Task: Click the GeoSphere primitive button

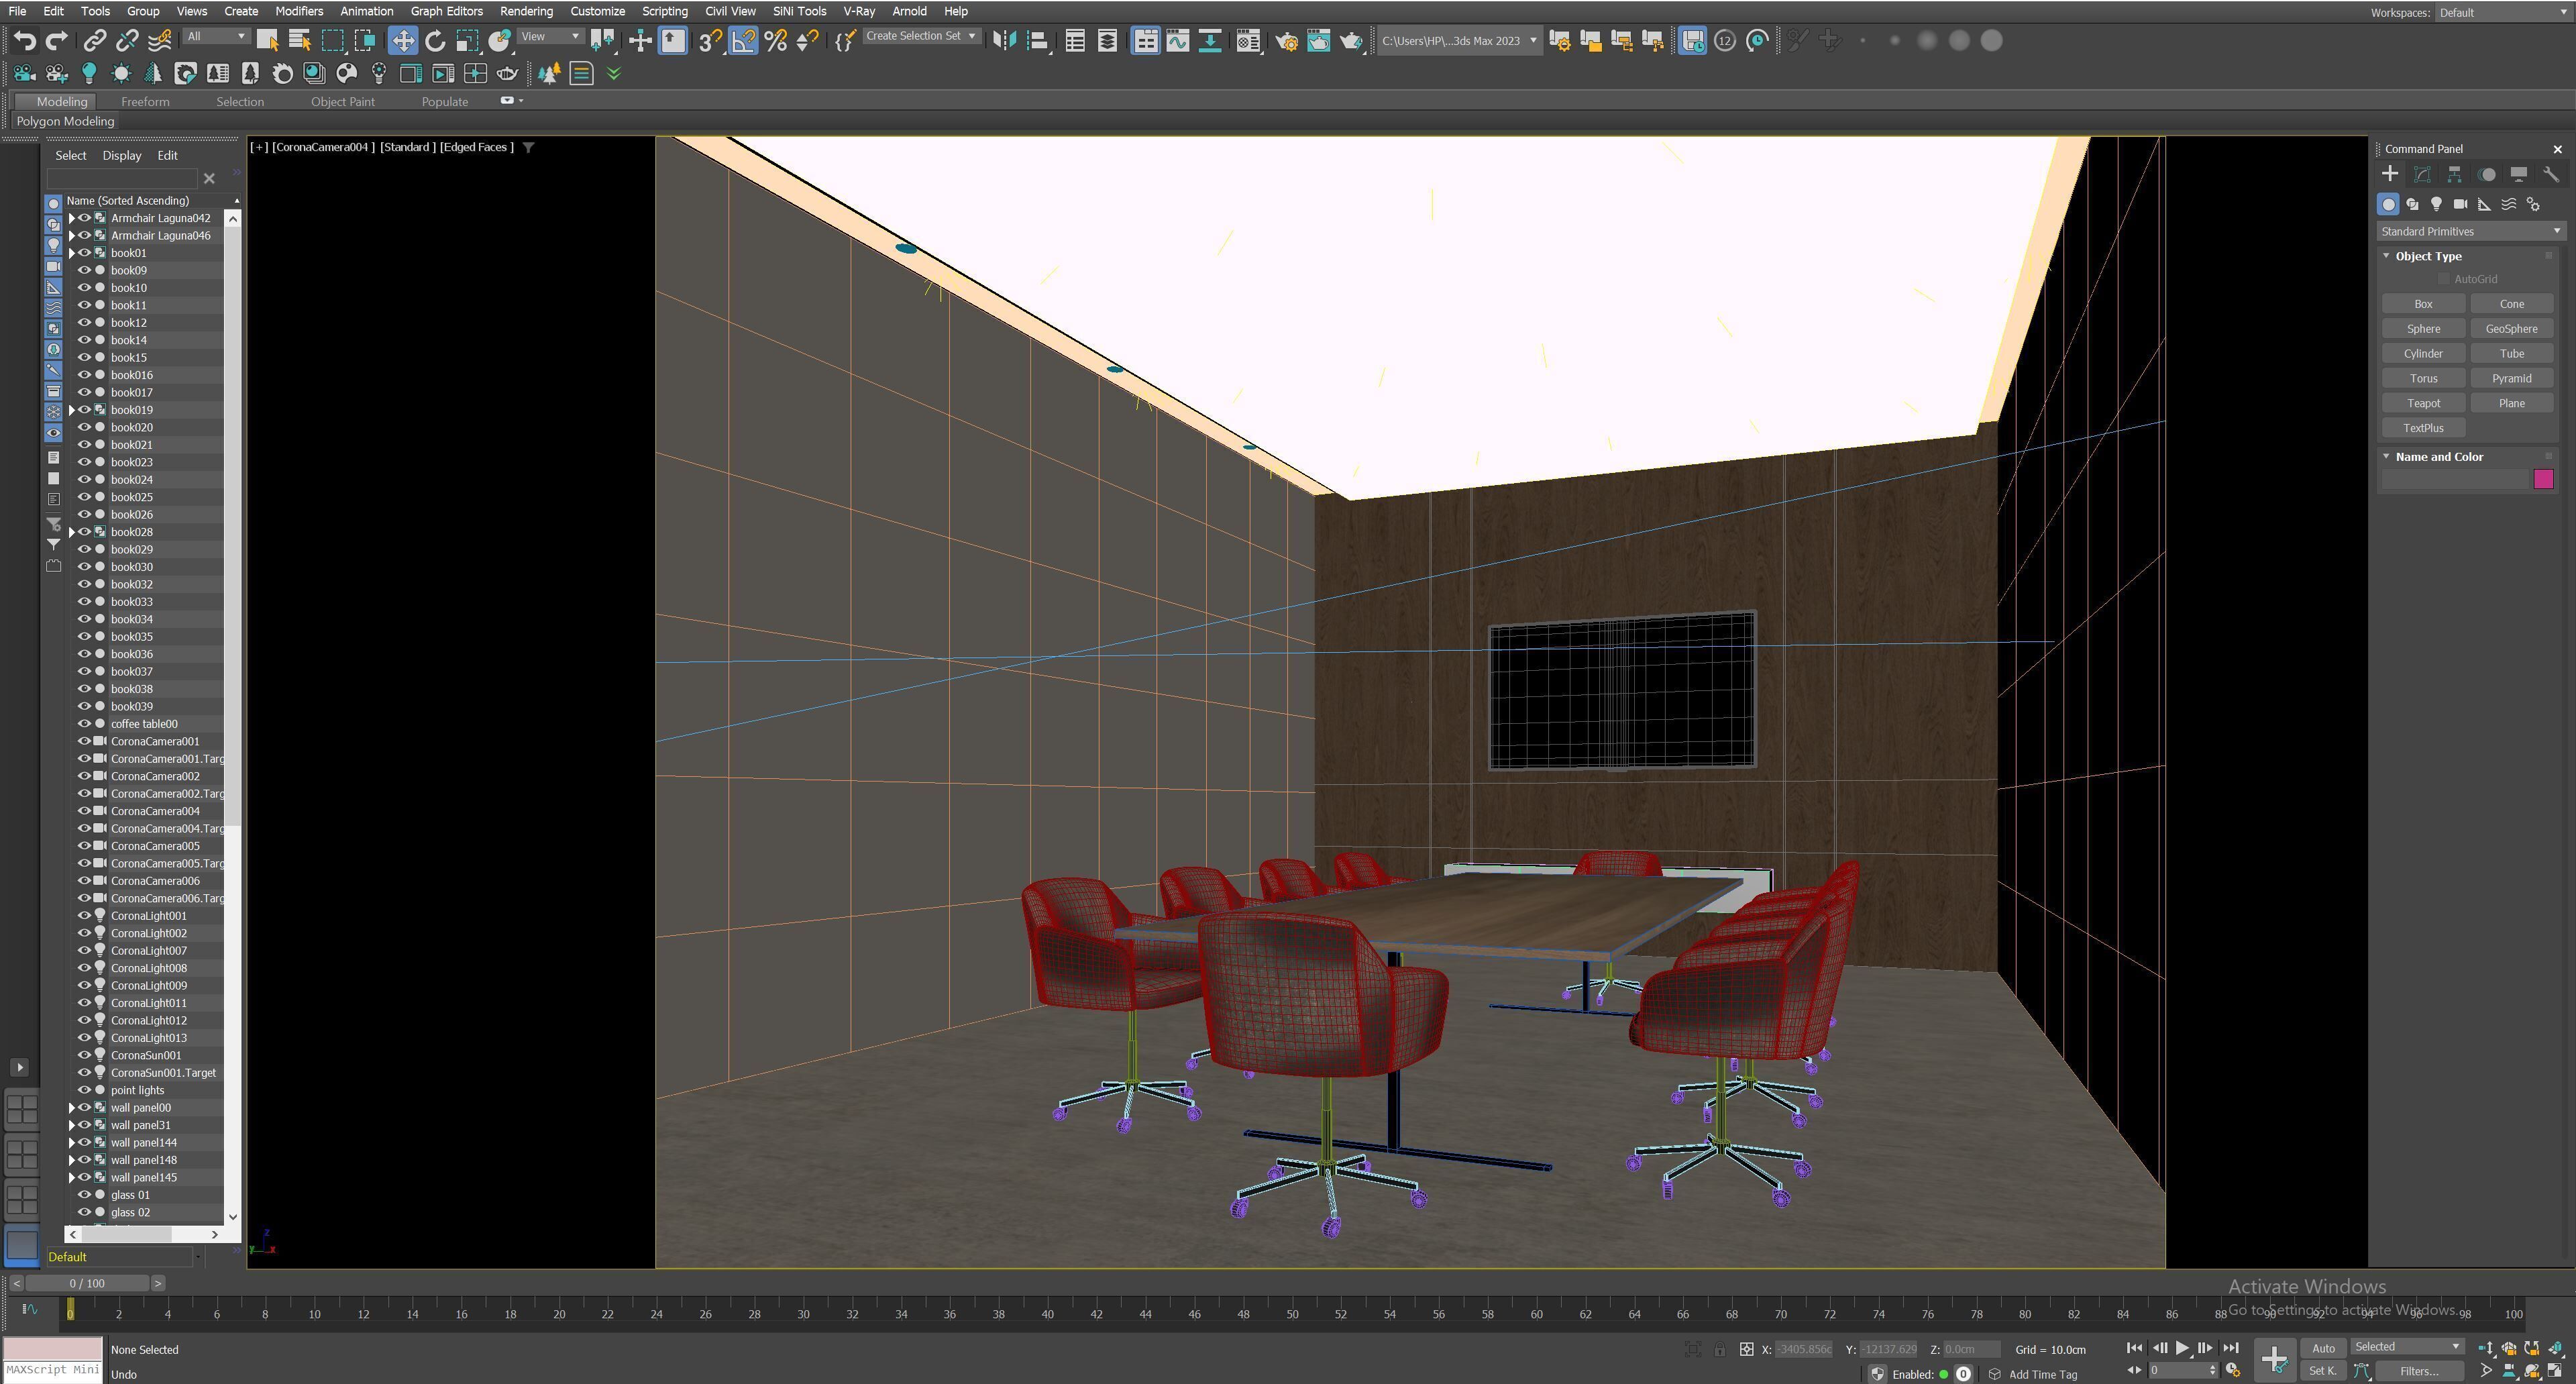Action: (x=2511, y=328)
